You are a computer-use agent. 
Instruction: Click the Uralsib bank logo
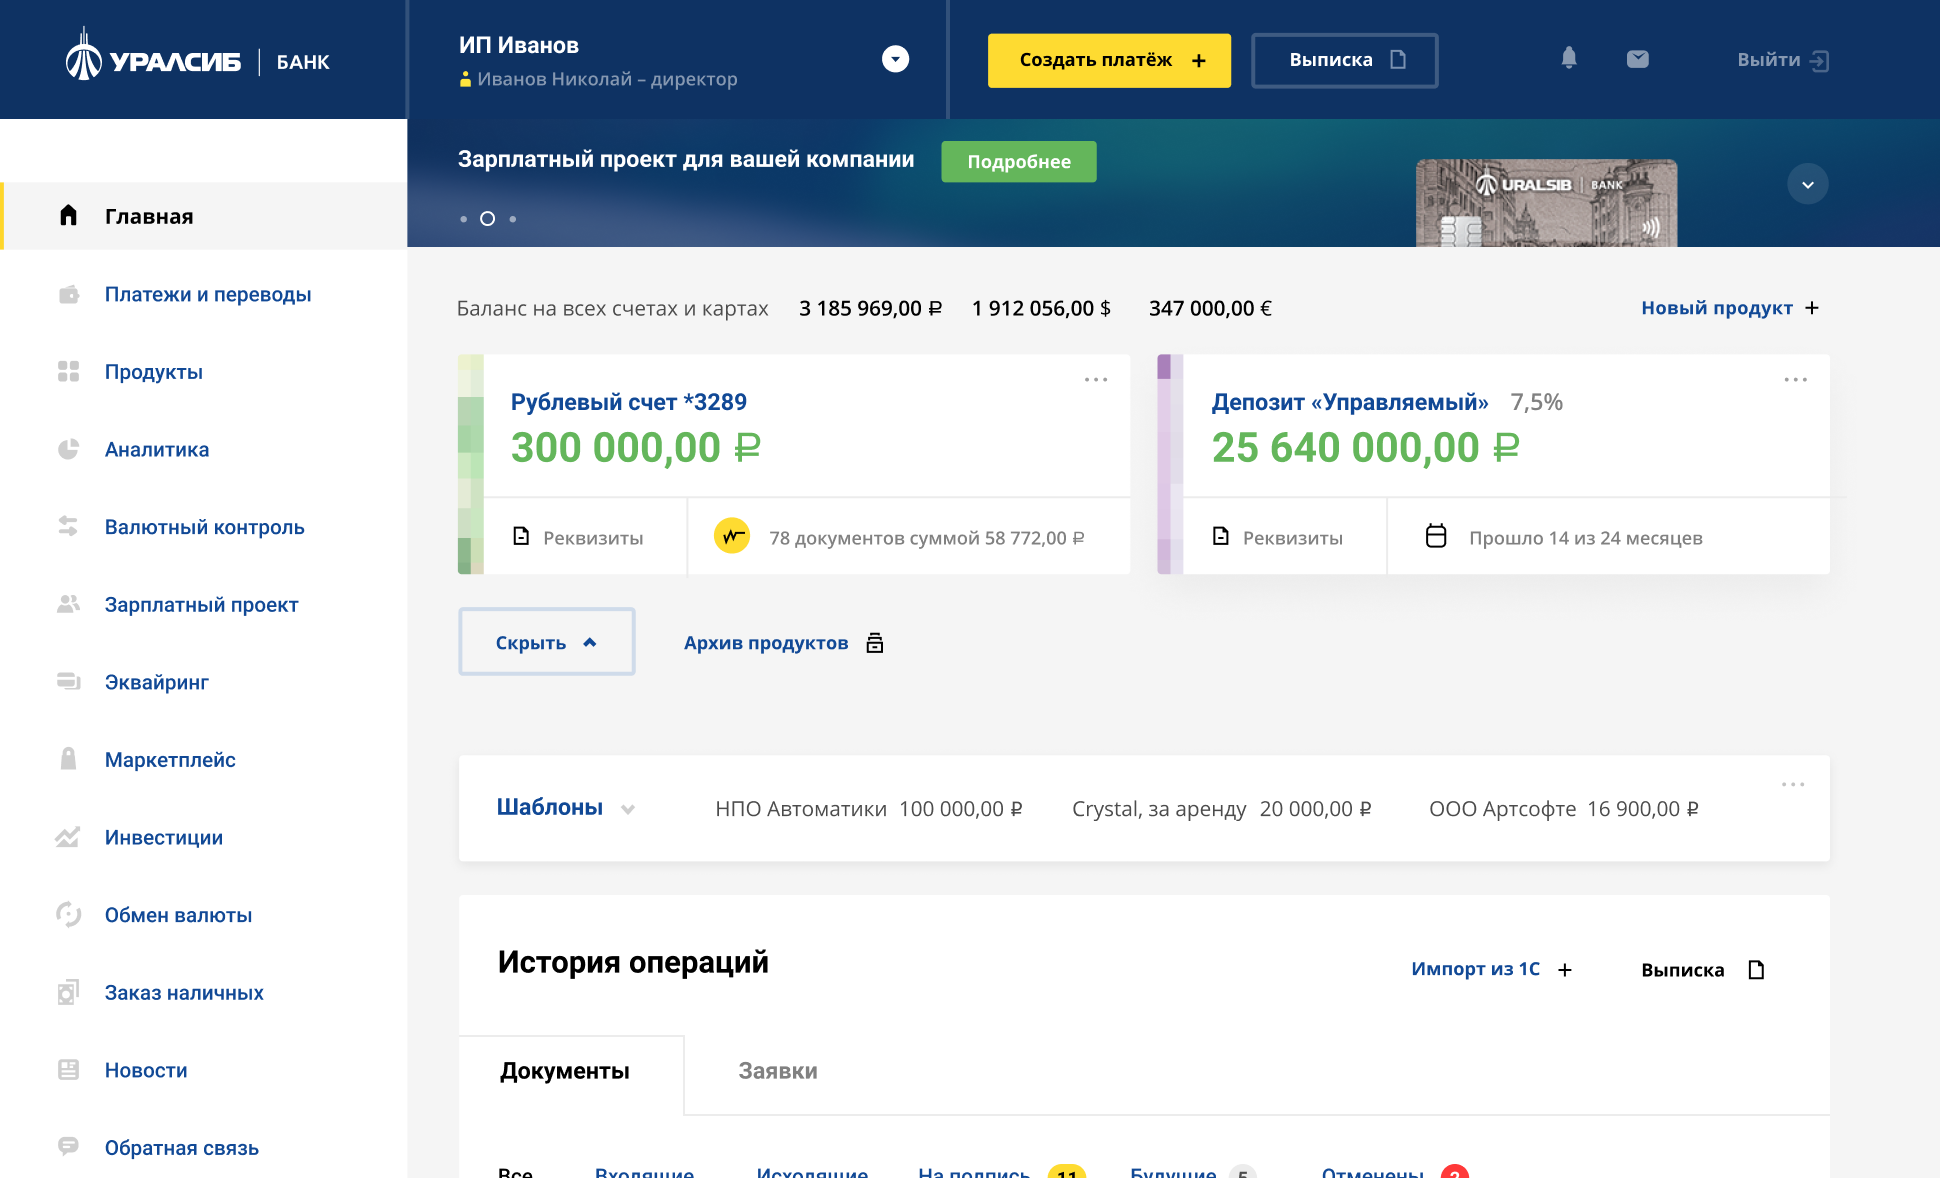197,56
